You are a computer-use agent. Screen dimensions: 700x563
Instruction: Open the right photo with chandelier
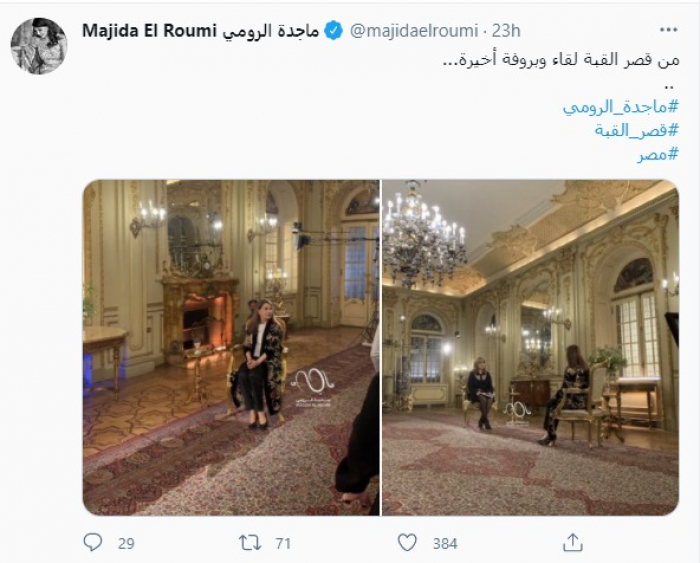pyautogui.click(x=530, y=347)
